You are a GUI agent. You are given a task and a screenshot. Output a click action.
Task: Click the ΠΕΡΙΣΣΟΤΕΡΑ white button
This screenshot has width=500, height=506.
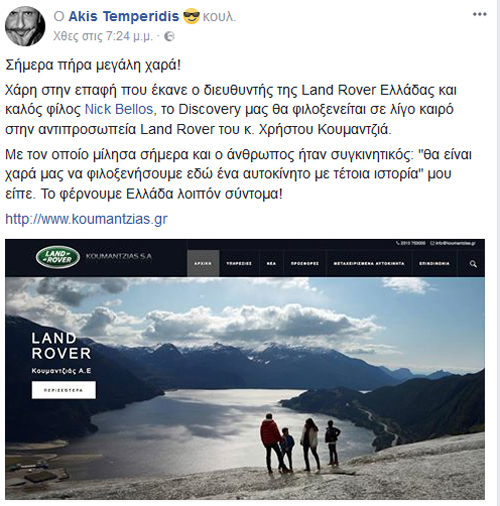[64, 390]
